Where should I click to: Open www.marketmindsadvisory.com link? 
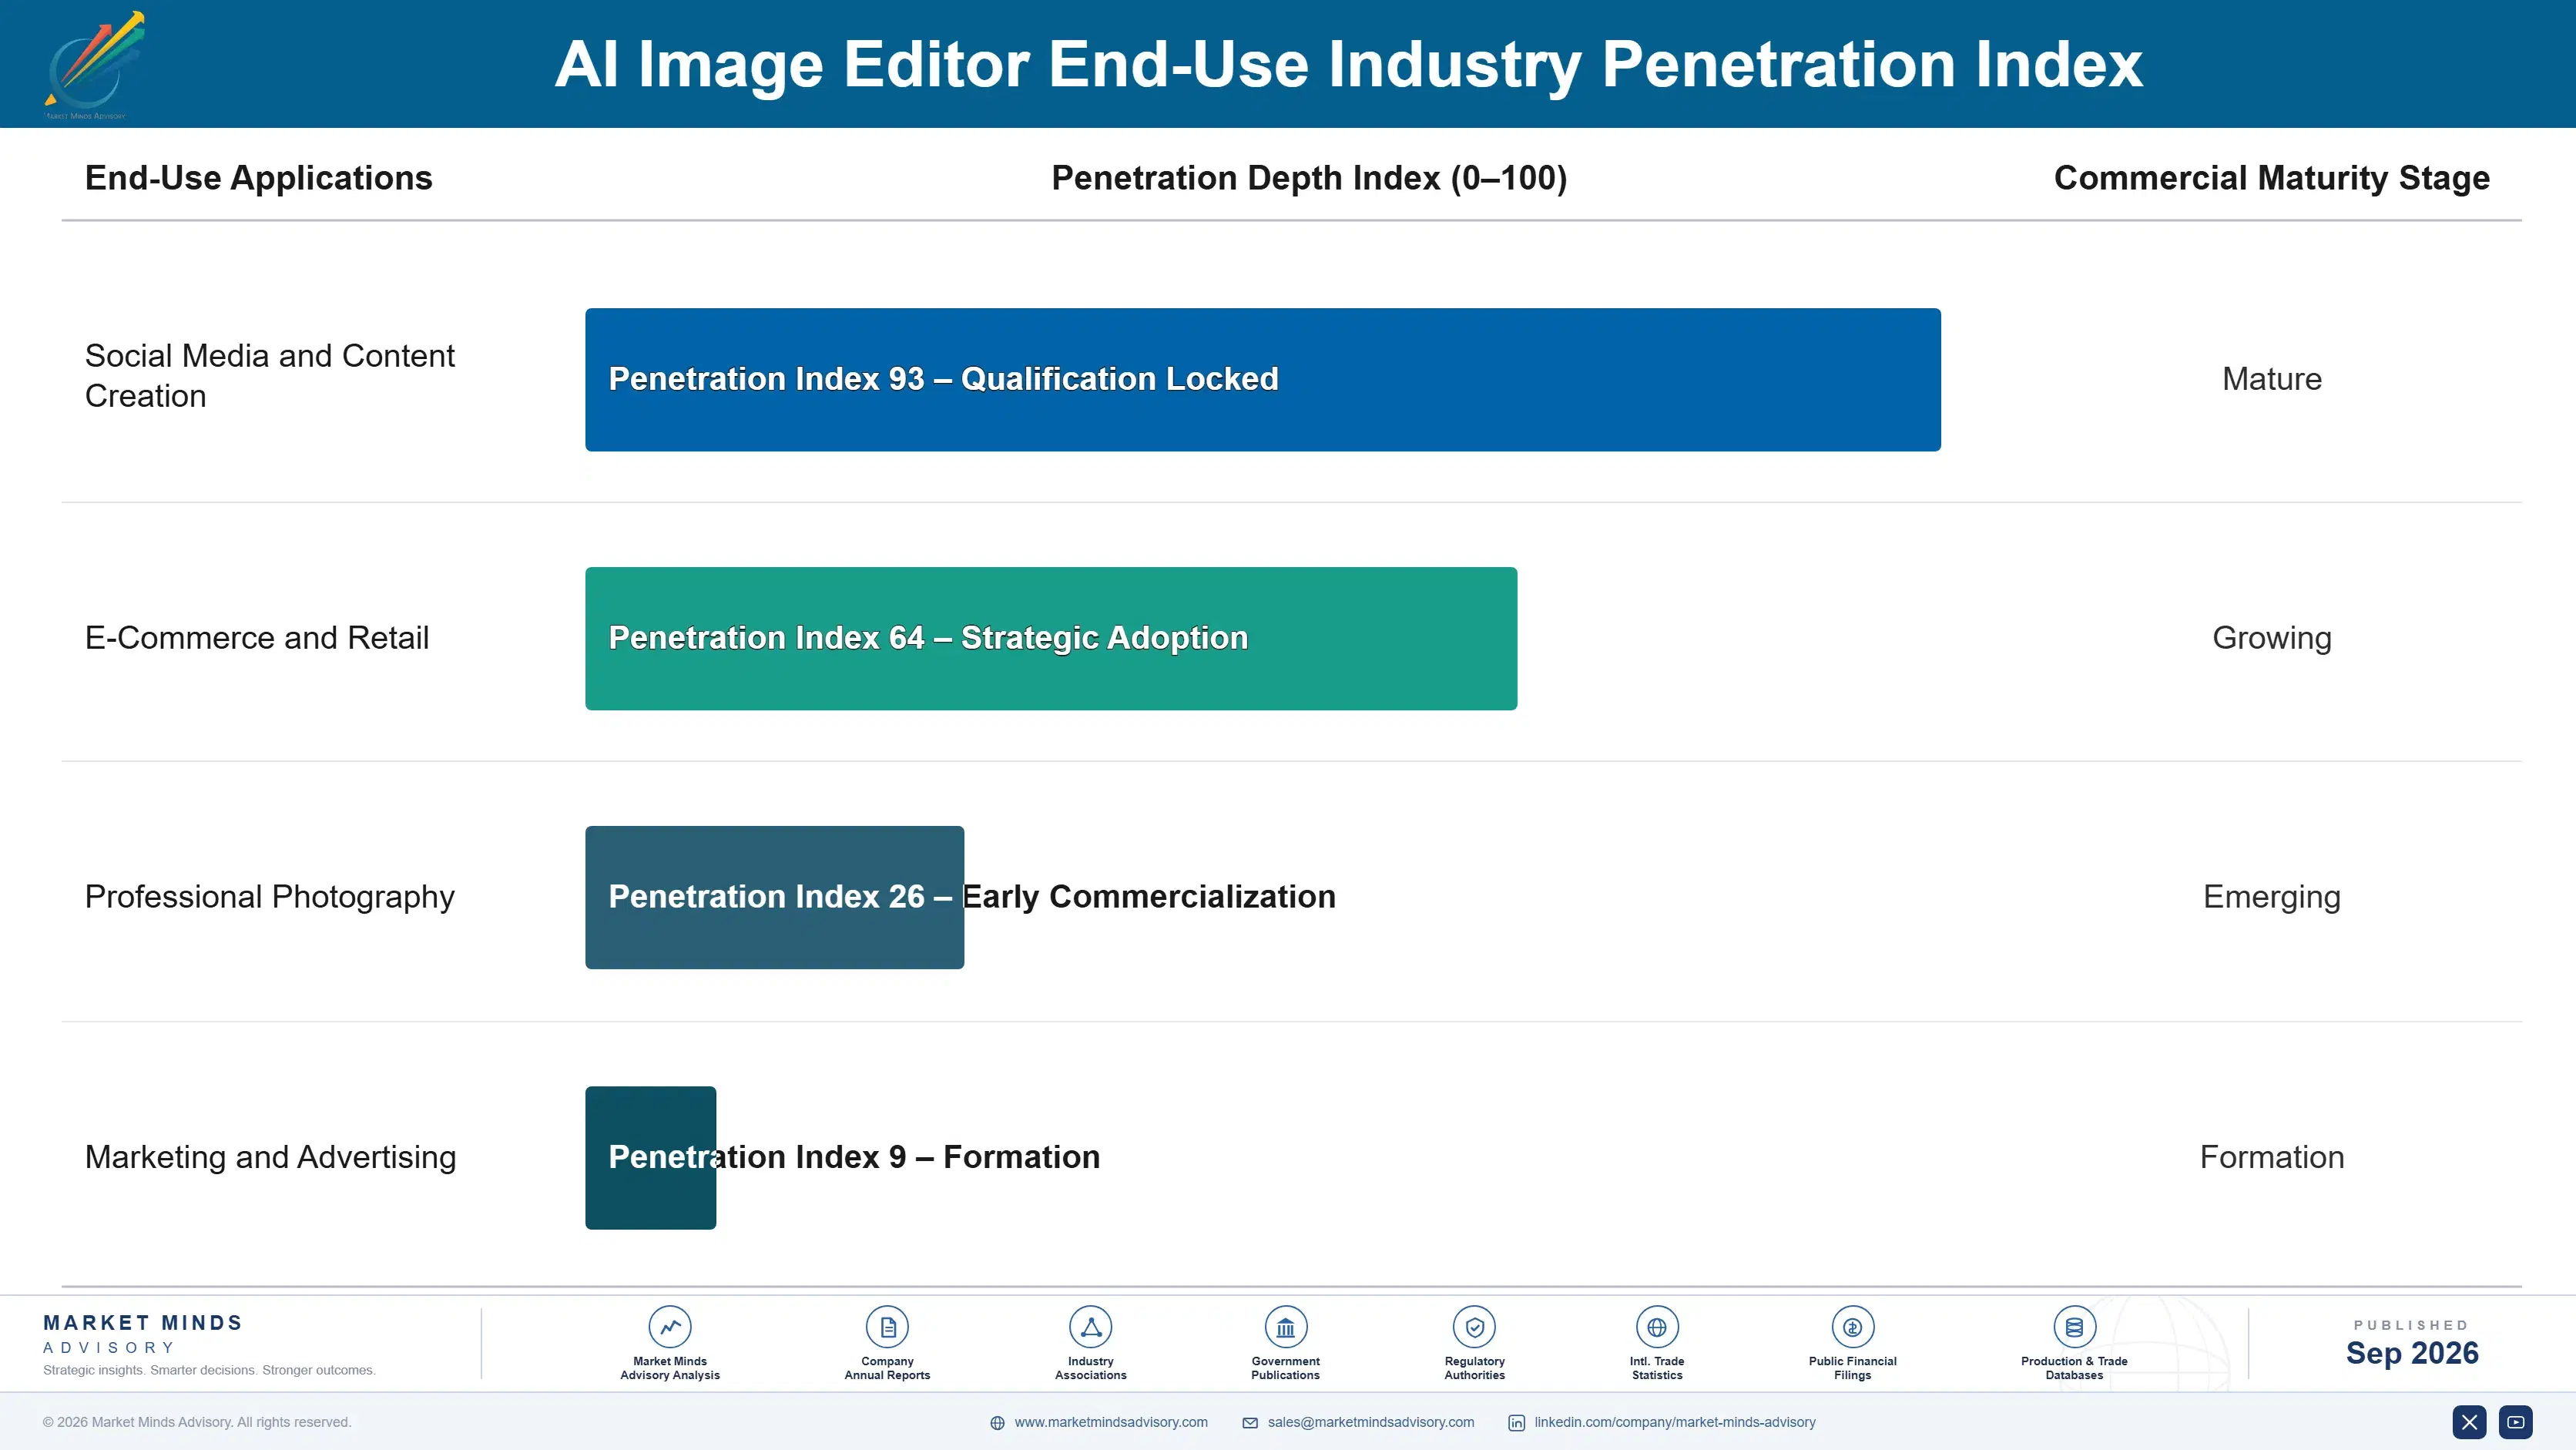pos(1111,1422)
